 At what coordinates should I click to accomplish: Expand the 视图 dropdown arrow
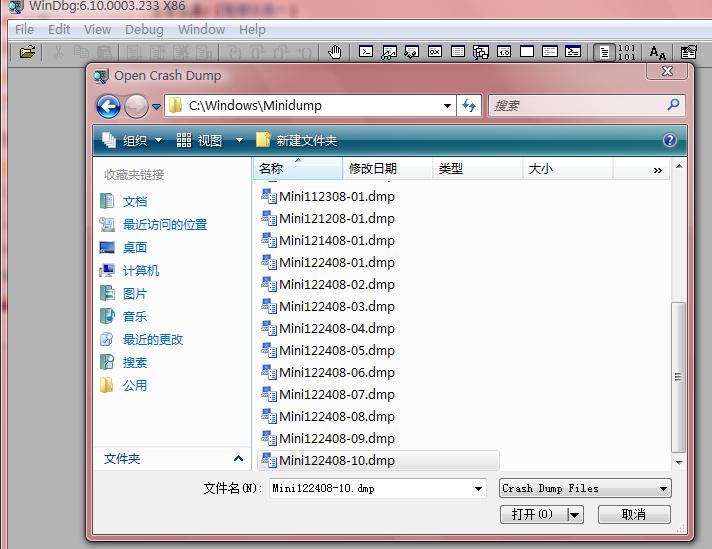click(239, 140)
